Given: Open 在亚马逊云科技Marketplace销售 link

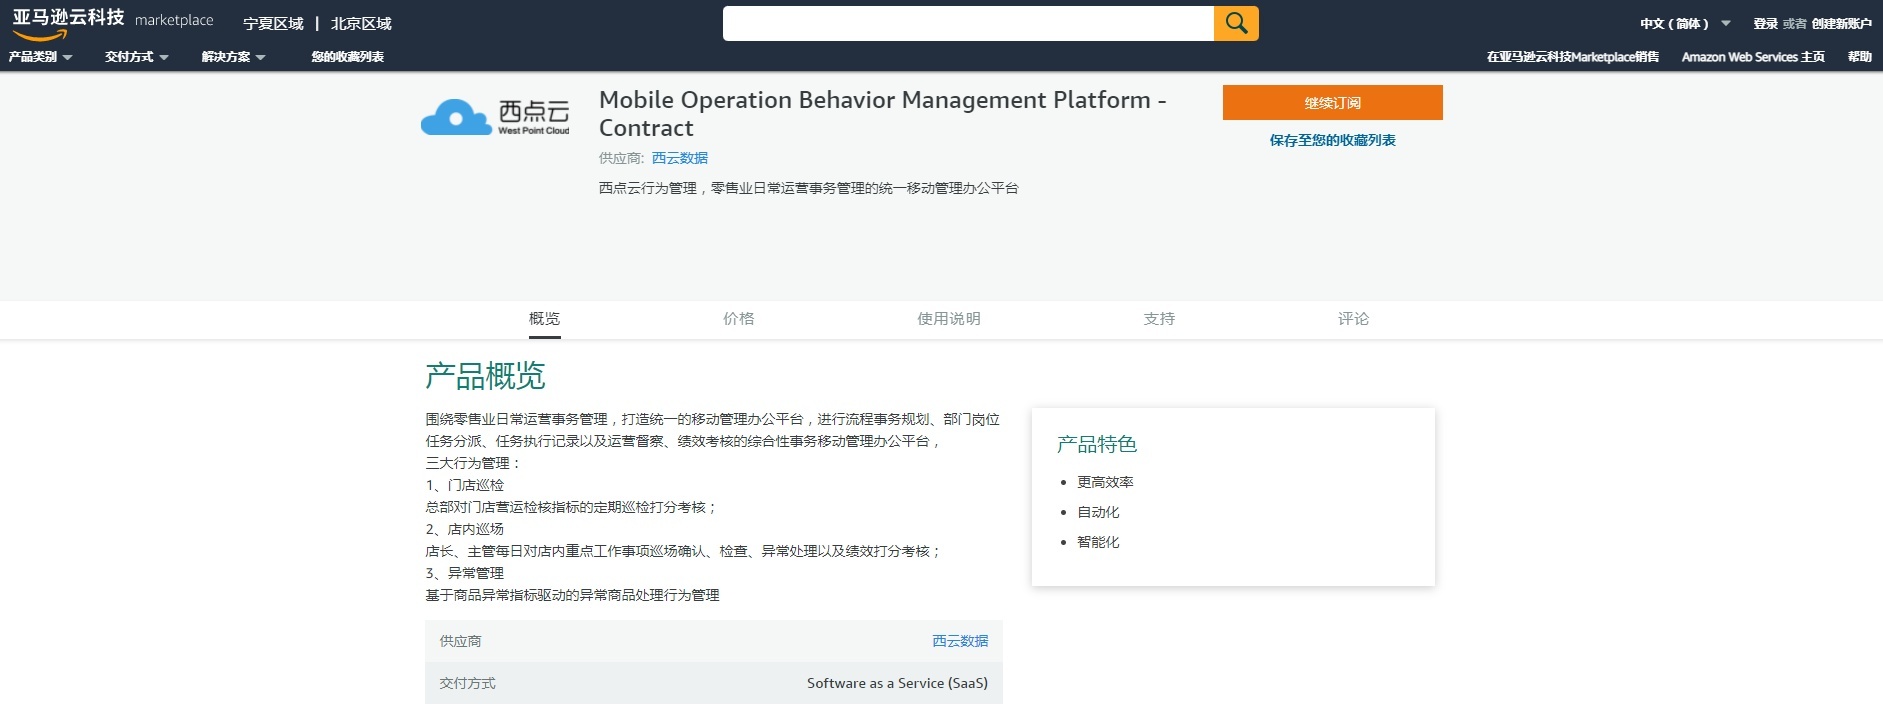Looking at the screenshot, I should click(x=1572, y=57).
